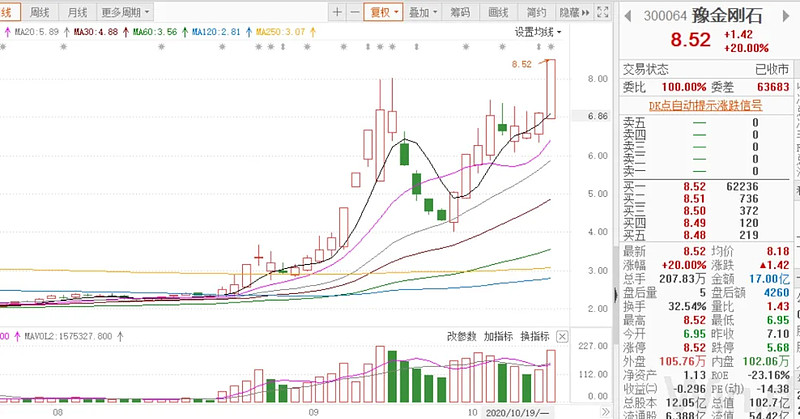Zoom in the K-line chart with plus button

(337, 12)
